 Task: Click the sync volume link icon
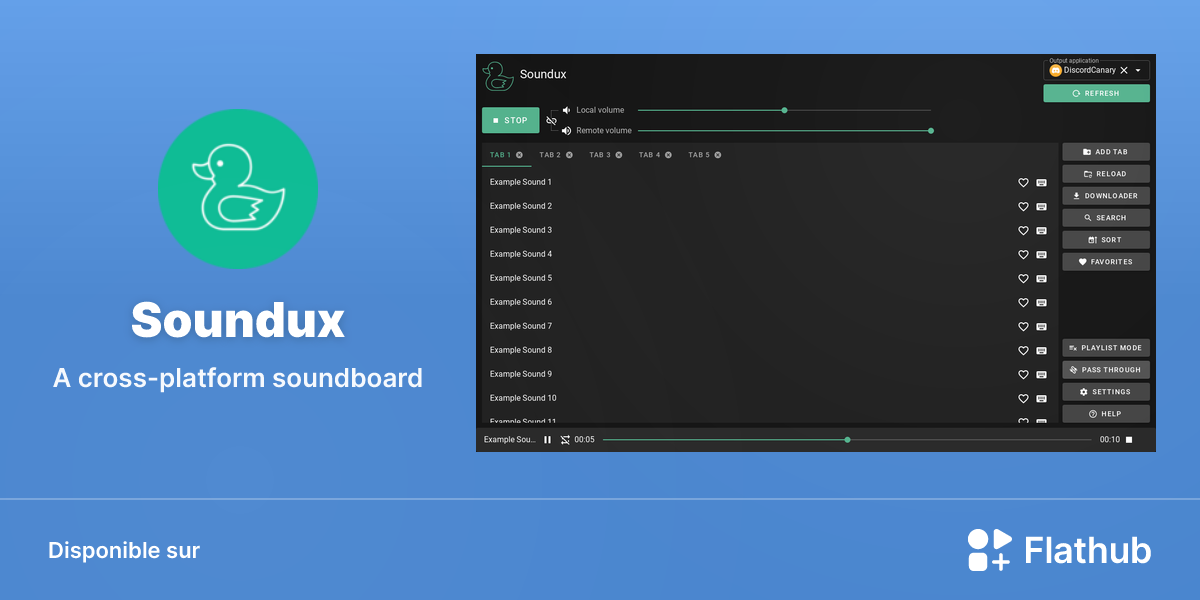551,120
